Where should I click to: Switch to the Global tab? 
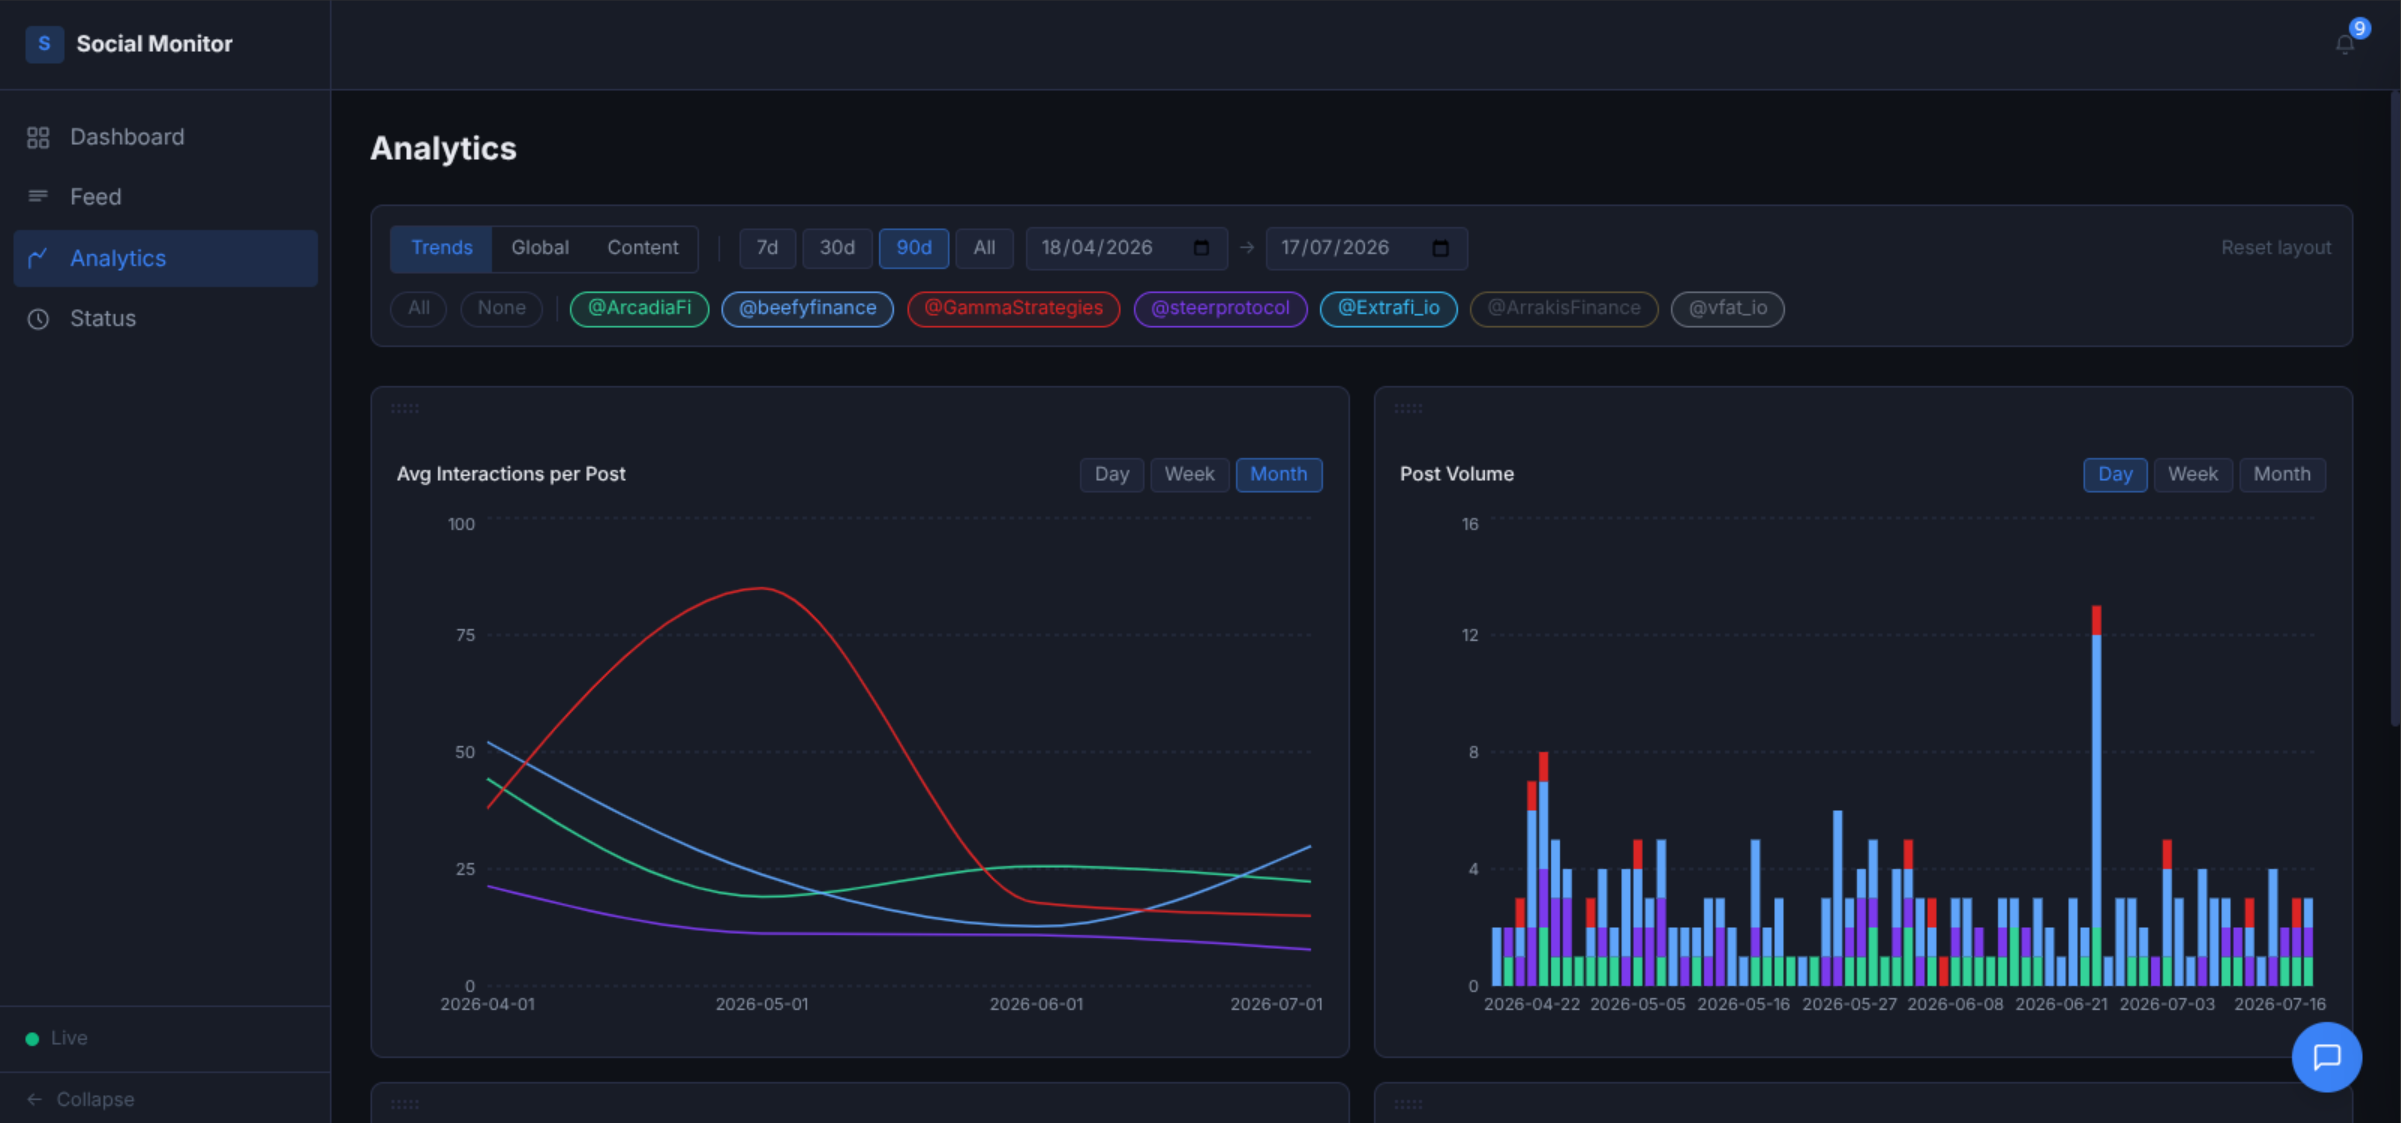540,248
